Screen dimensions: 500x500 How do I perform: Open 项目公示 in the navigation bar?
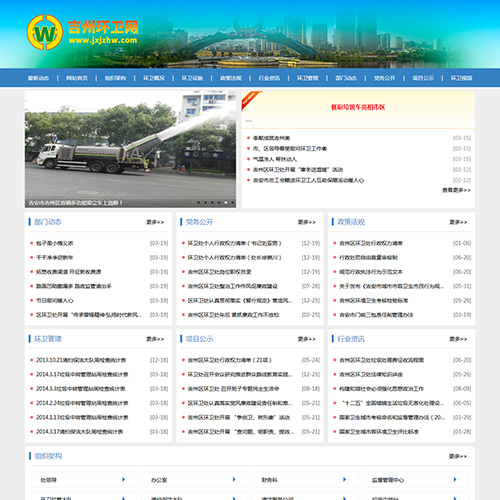pos(423,78)
